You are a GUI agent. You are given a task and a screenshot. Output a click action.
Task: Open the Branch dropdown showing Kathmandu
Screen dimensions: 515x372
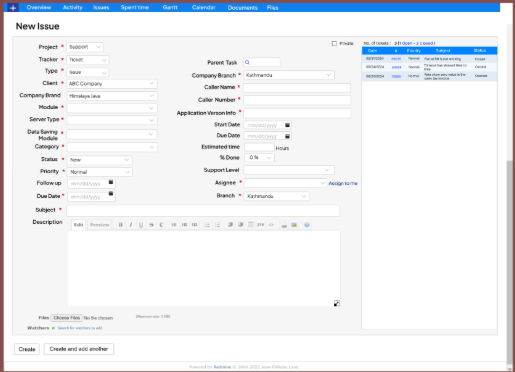276,196
